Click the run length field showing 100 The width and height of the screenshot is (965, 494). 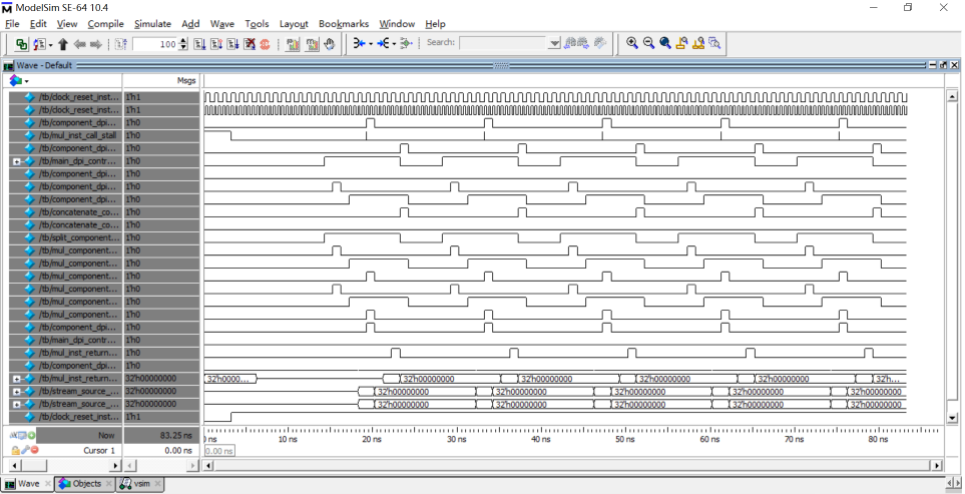click(156, 44)
